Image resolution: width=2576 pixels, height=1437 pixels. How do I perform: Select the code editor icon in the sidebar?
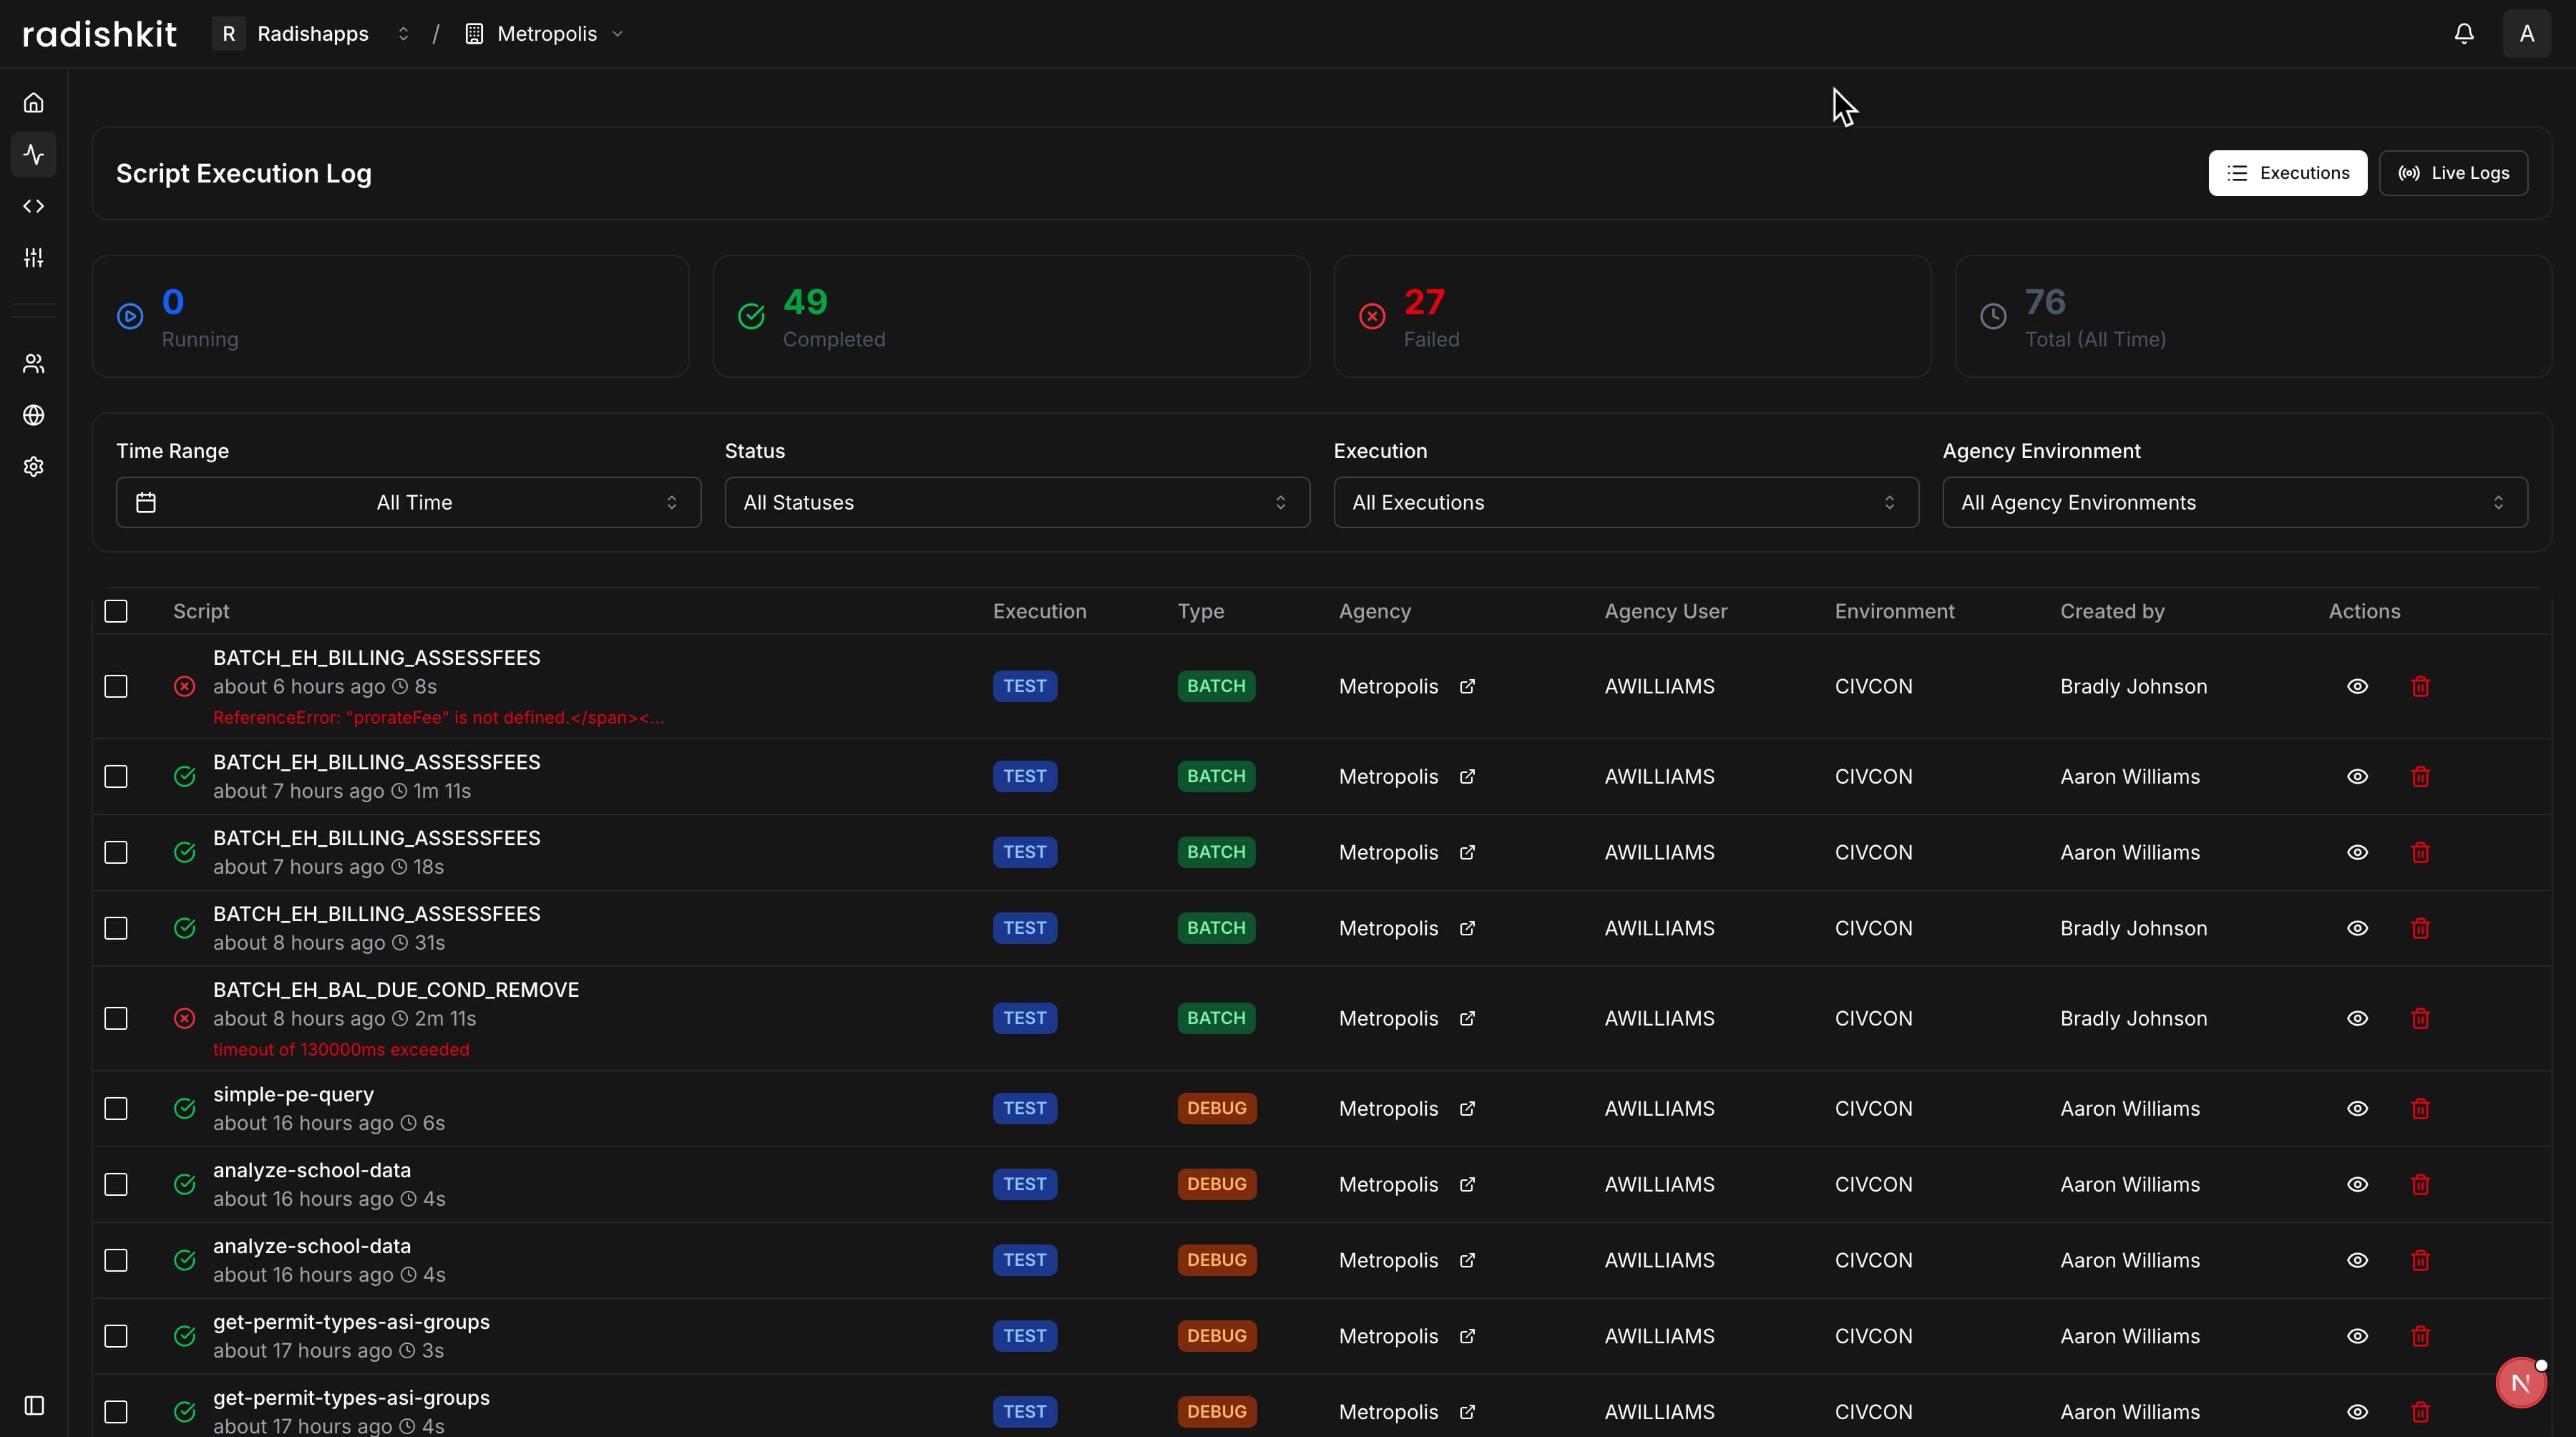(x=34, y=206)
